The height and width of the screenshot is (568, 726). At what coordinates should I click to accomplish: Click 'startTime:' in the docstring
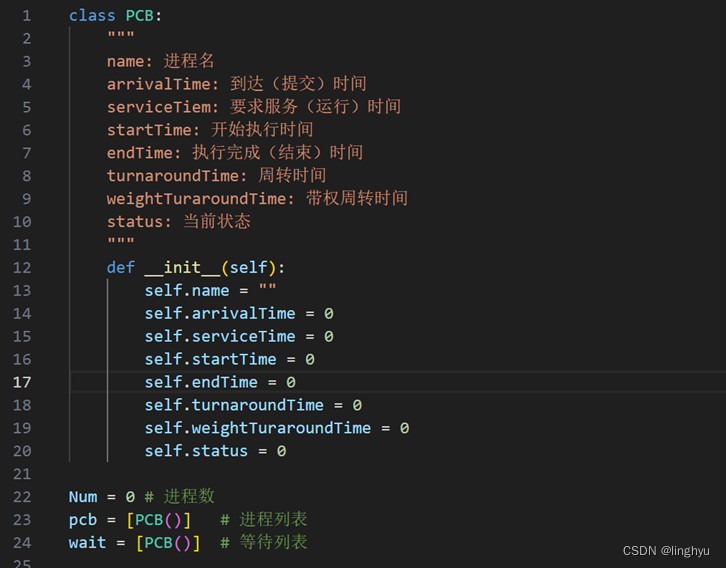154,130
